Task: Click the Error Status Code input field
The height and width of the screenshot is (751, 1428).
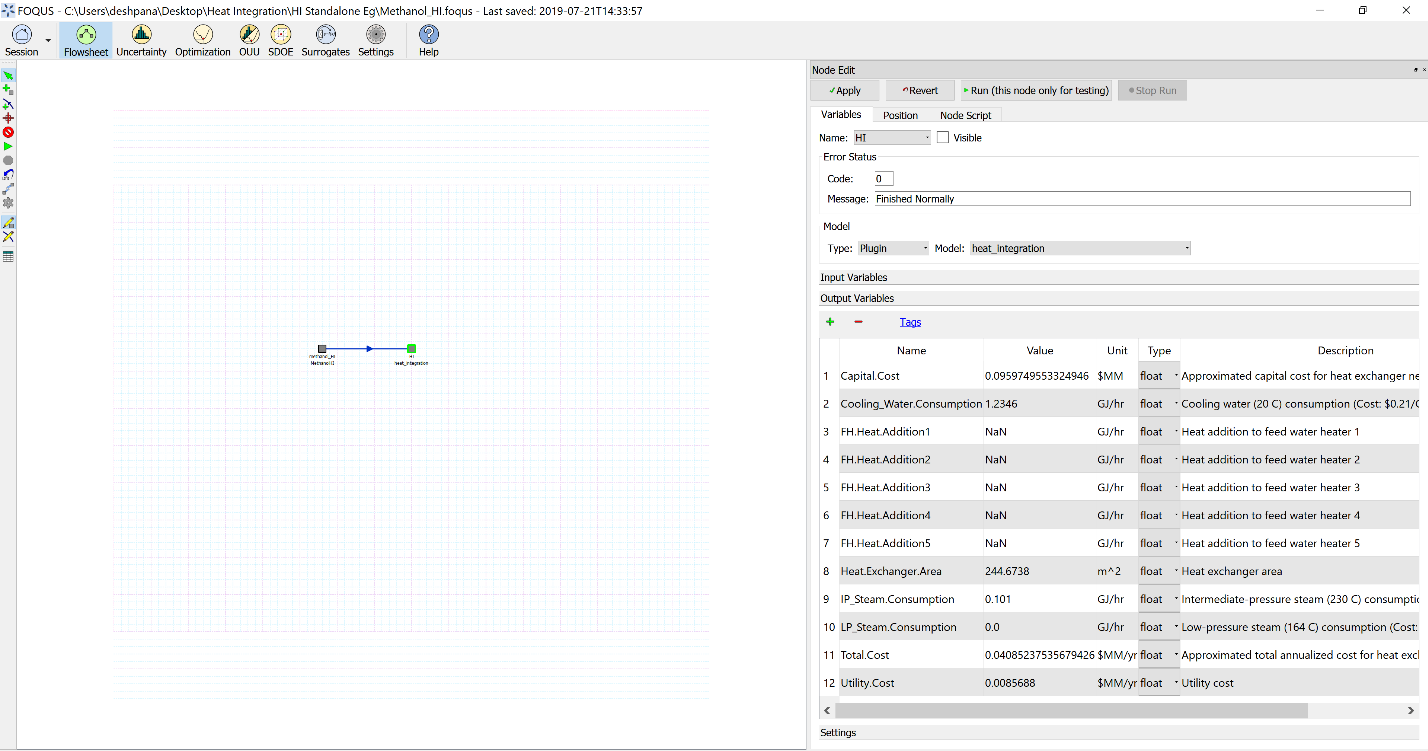Action: (x=882, y=178)
